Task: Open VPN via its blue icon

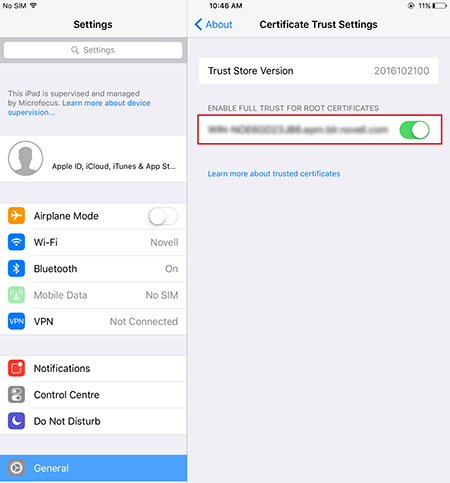Action: 16,321
